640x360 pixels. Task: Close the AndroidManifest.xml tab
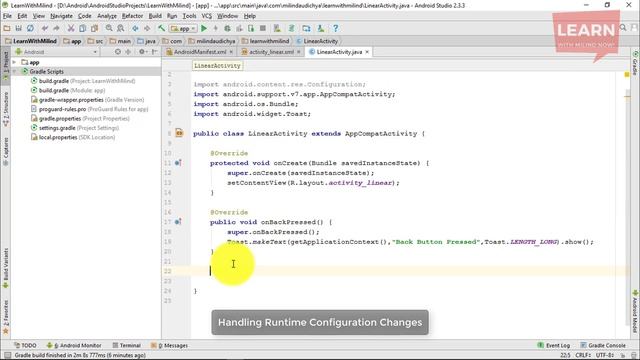click(x=231, y=52)
